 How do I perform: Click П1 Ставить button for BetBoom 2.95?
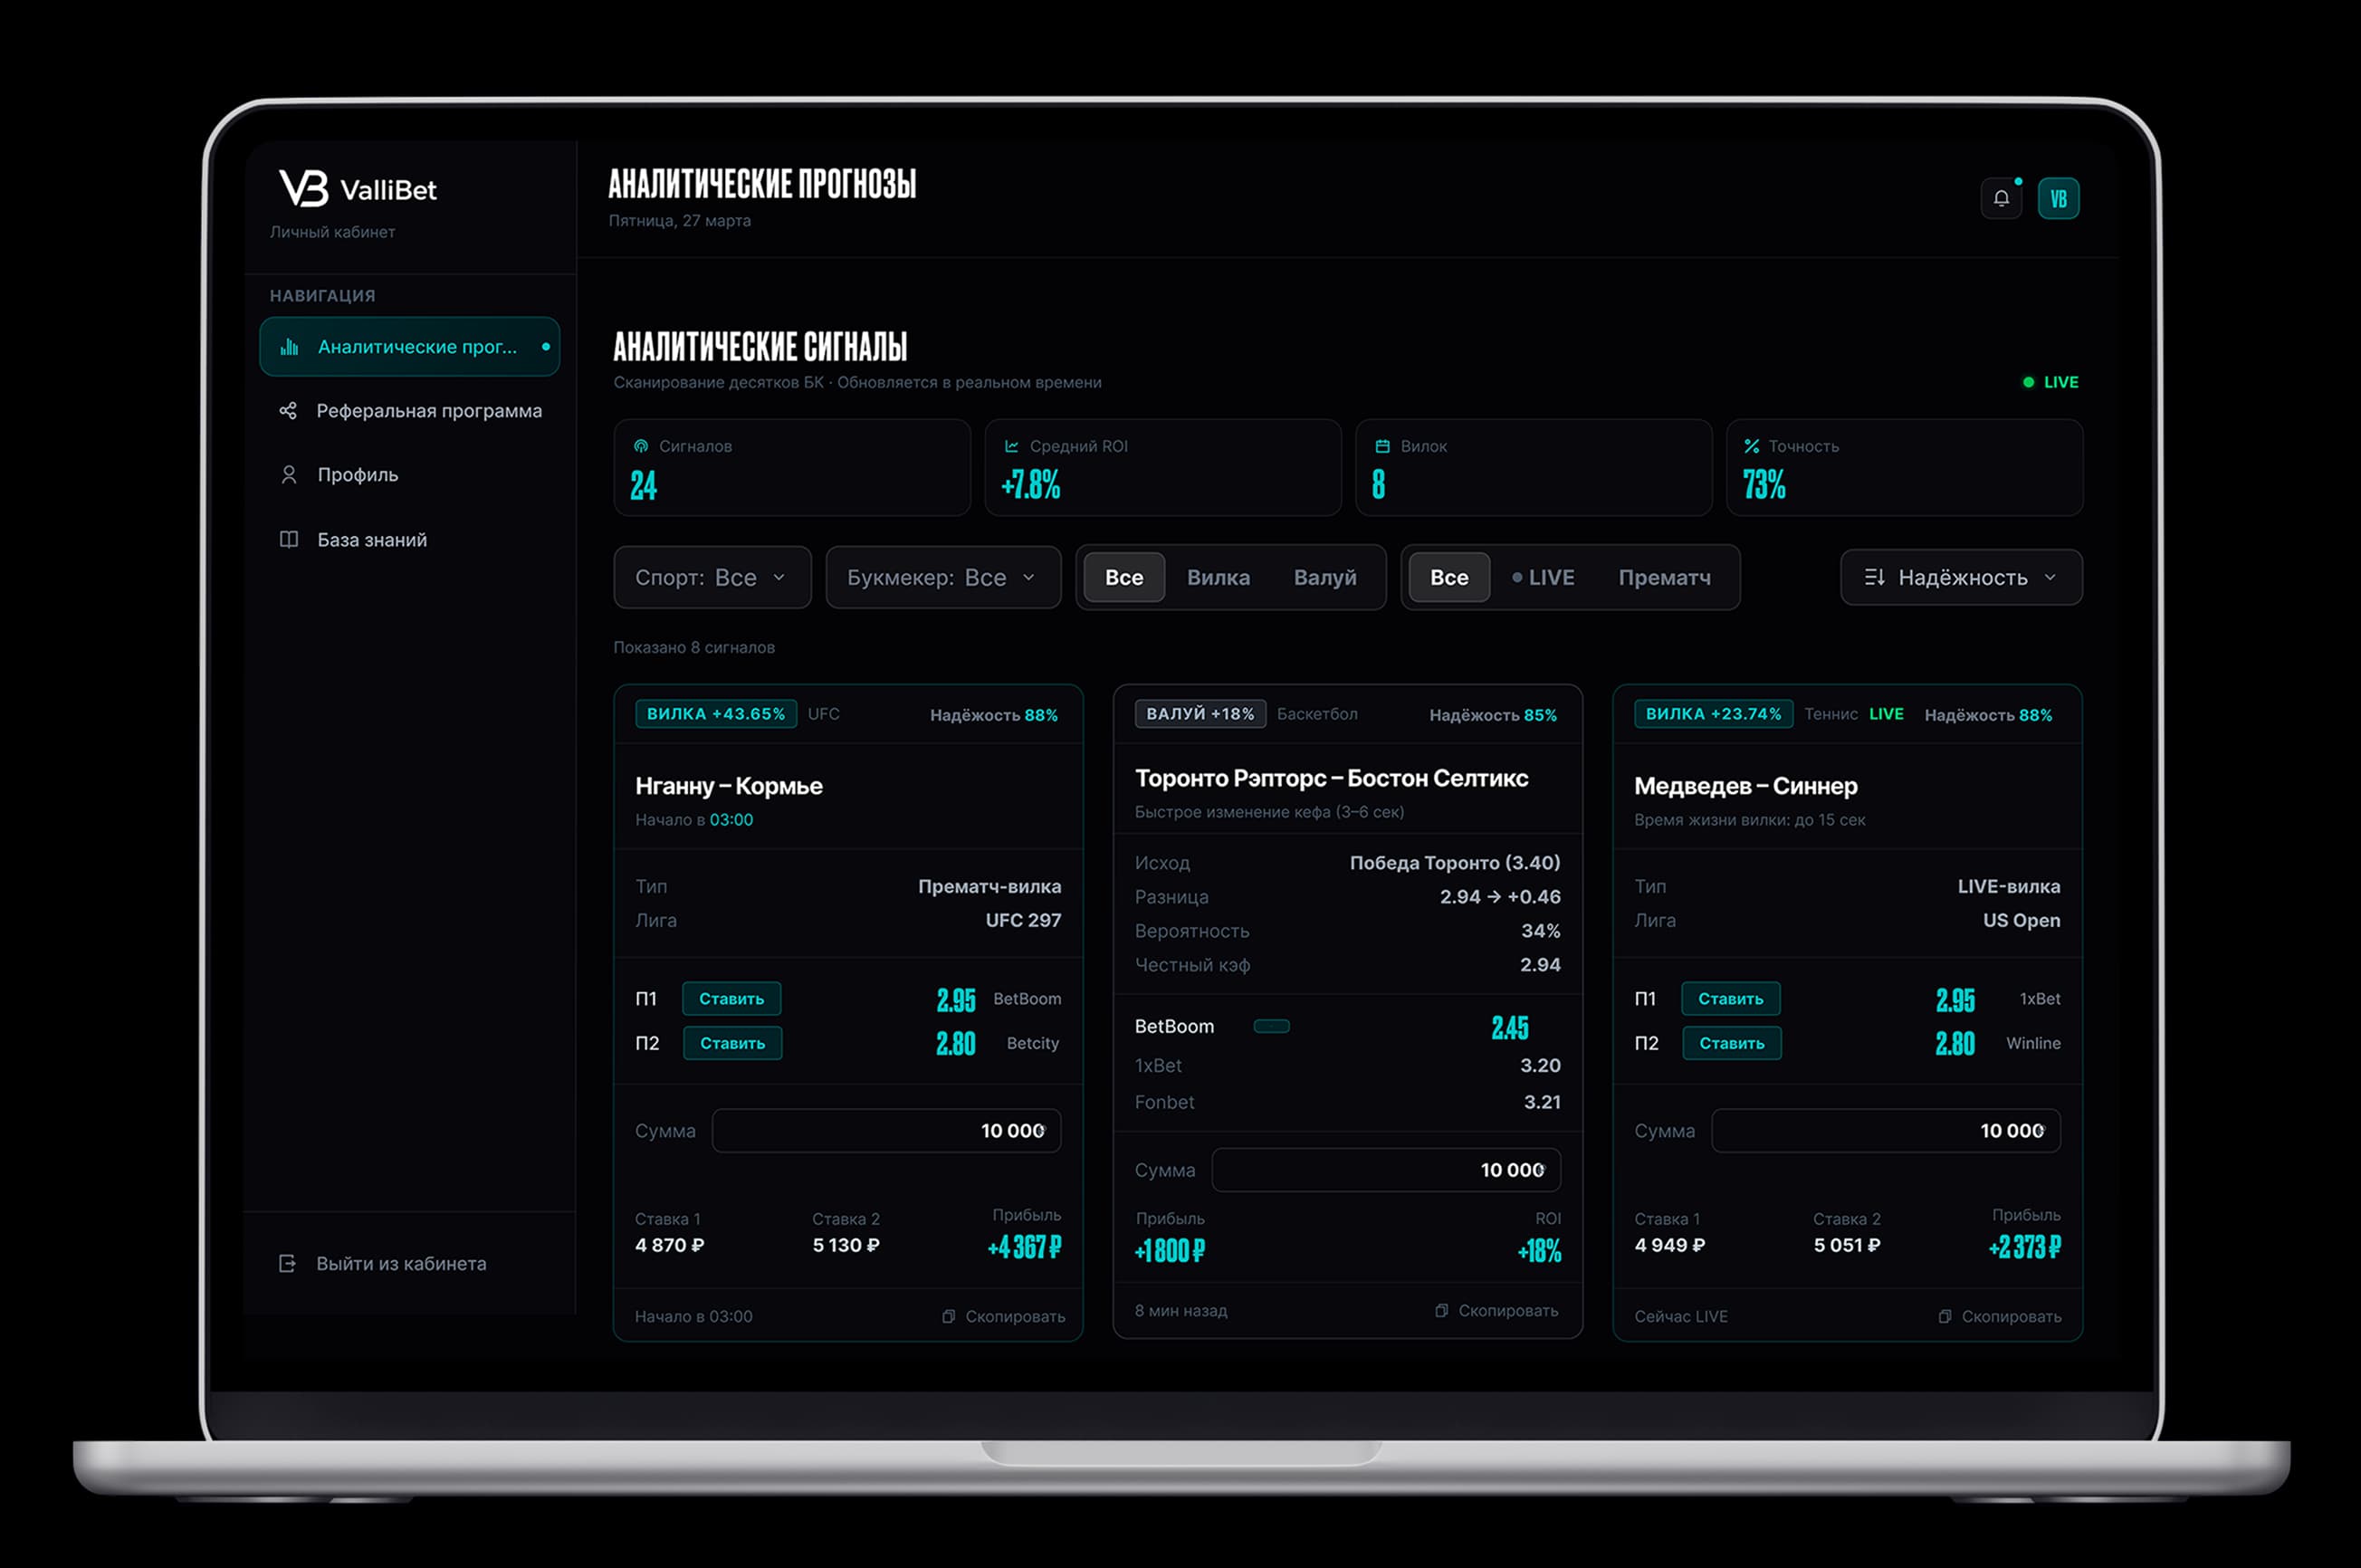pos(731,999)
